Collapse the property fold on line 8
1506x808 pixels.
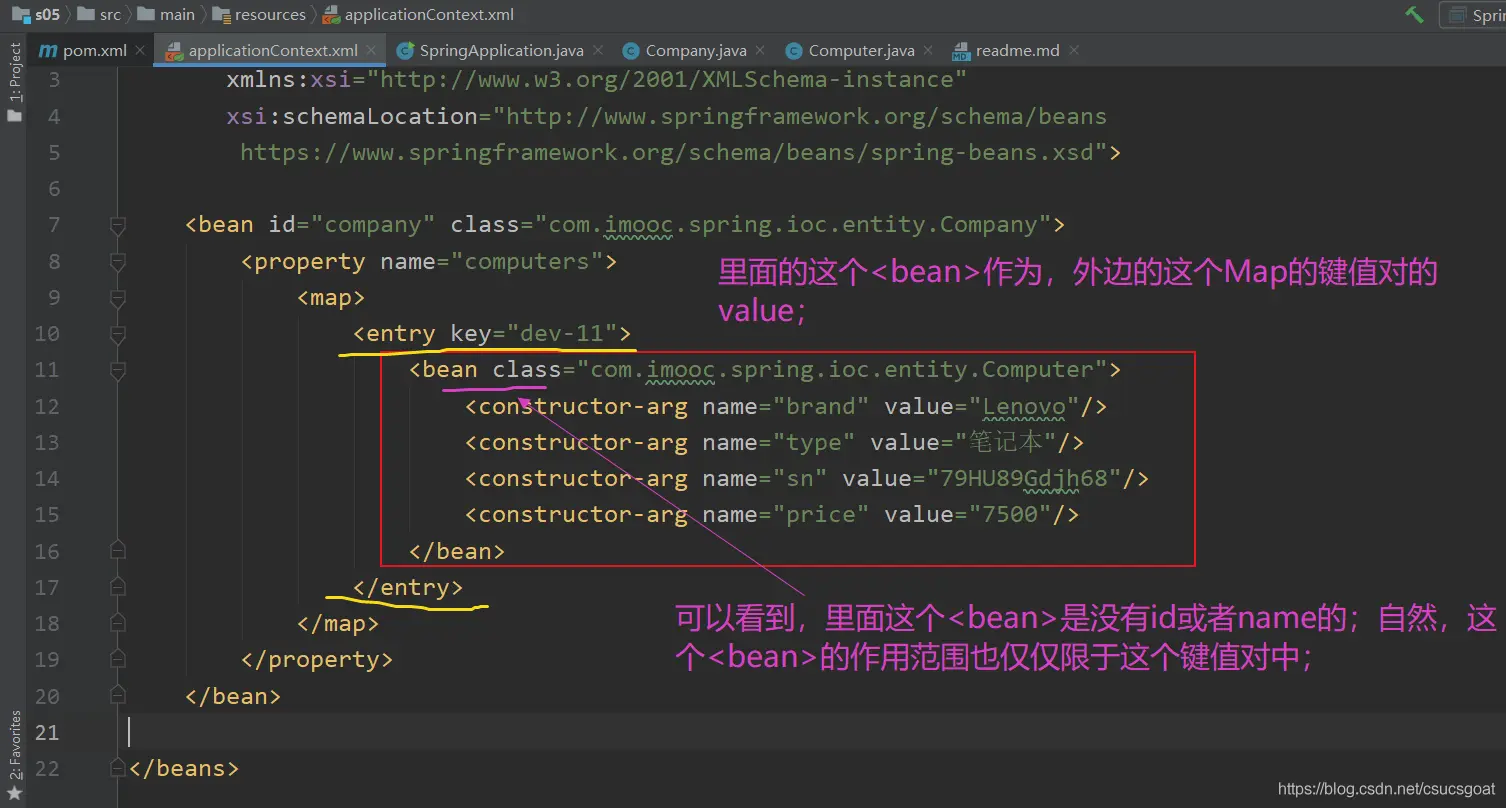pyautogui.click(x=118, y=262)
